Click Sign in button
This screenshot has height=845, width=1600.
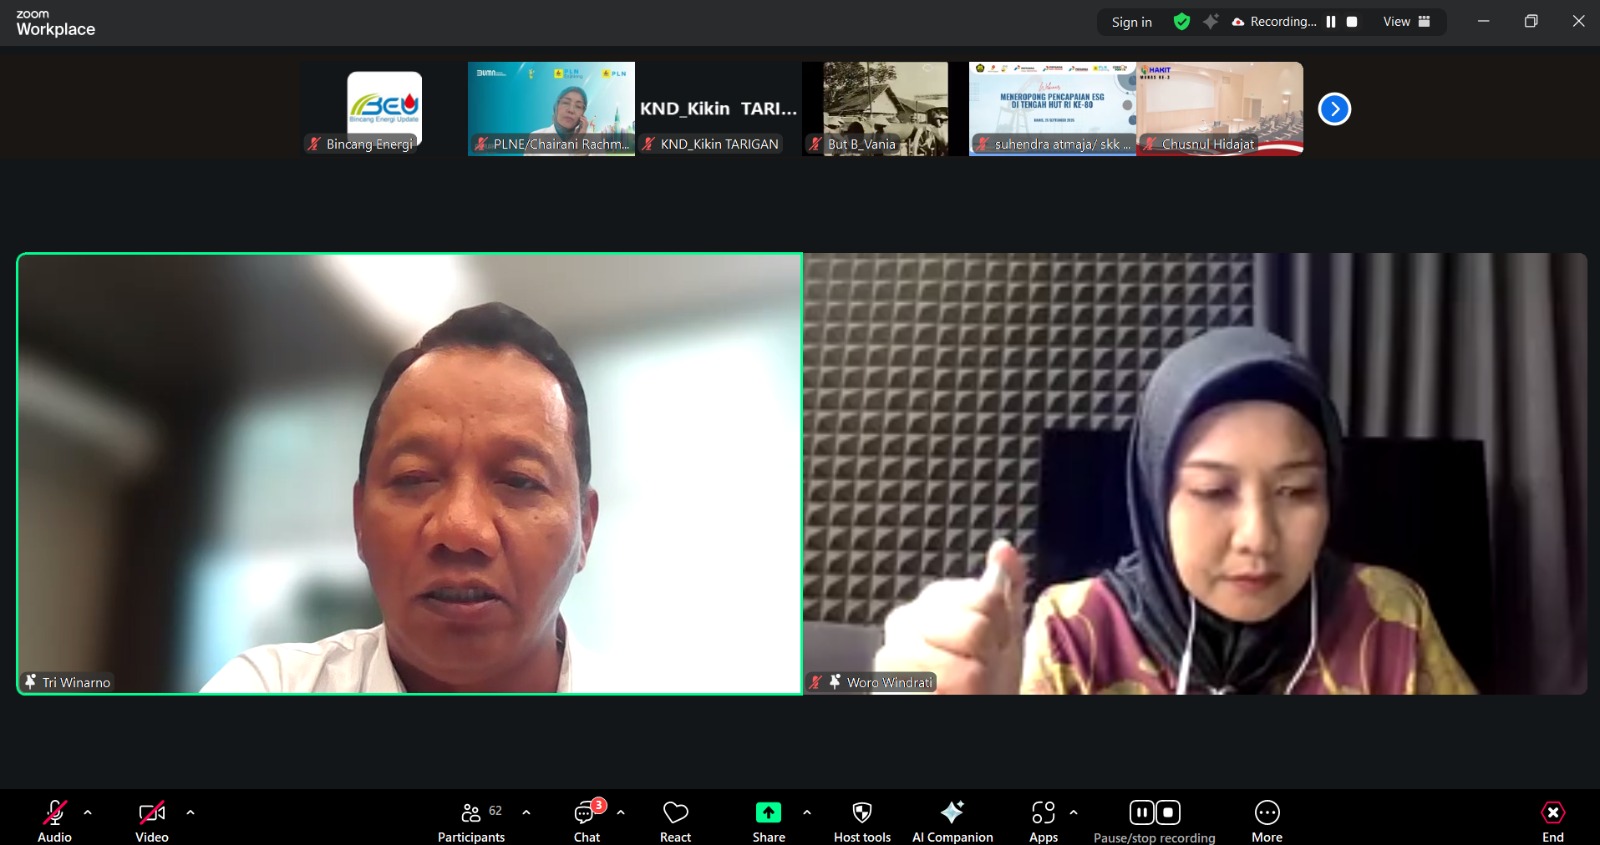1131,22
